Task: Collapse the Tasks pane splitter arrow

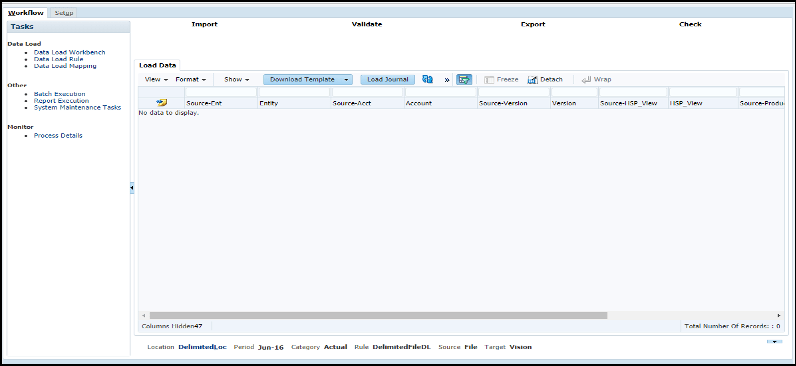Action: [131, 188]
